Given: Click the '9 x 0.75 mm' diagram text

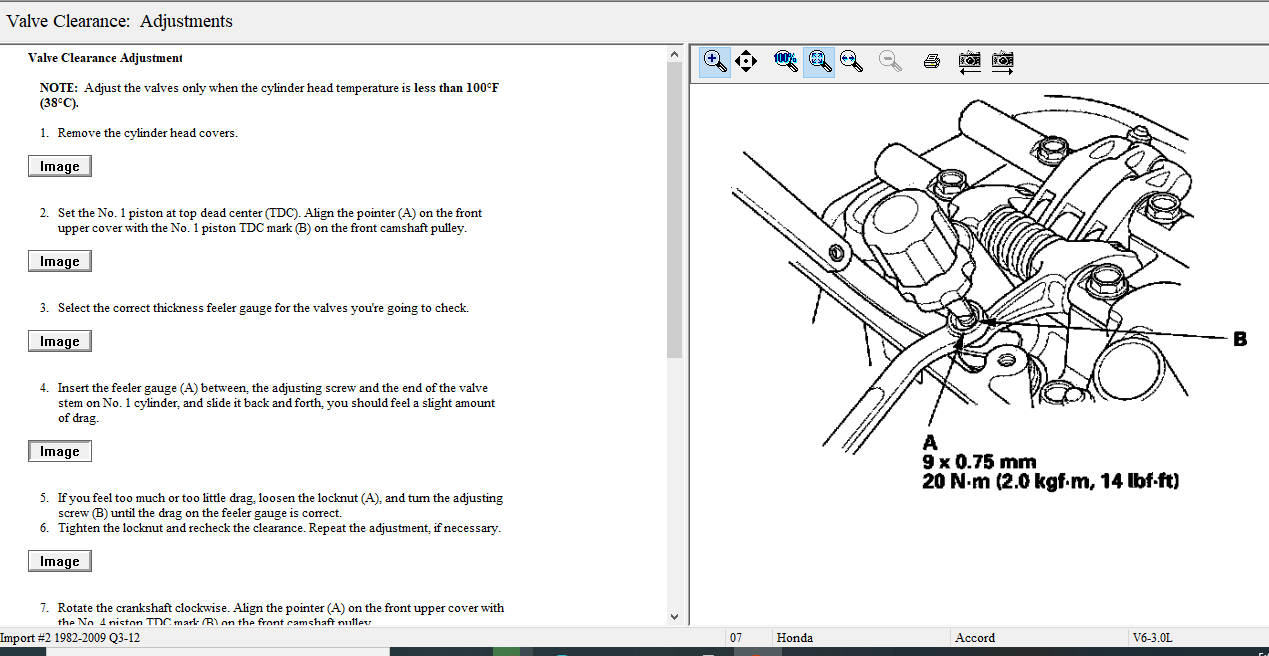Looking at the screenshot, I should [x=979, y=462].
